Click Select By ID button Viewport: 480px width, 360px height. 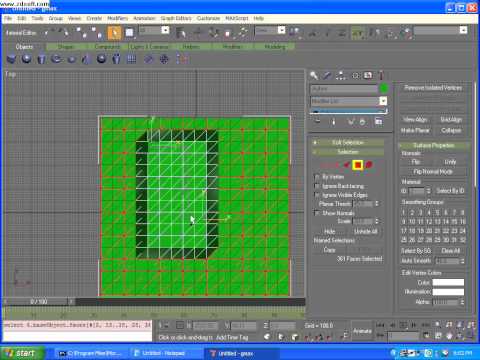[x=450, y=191]
